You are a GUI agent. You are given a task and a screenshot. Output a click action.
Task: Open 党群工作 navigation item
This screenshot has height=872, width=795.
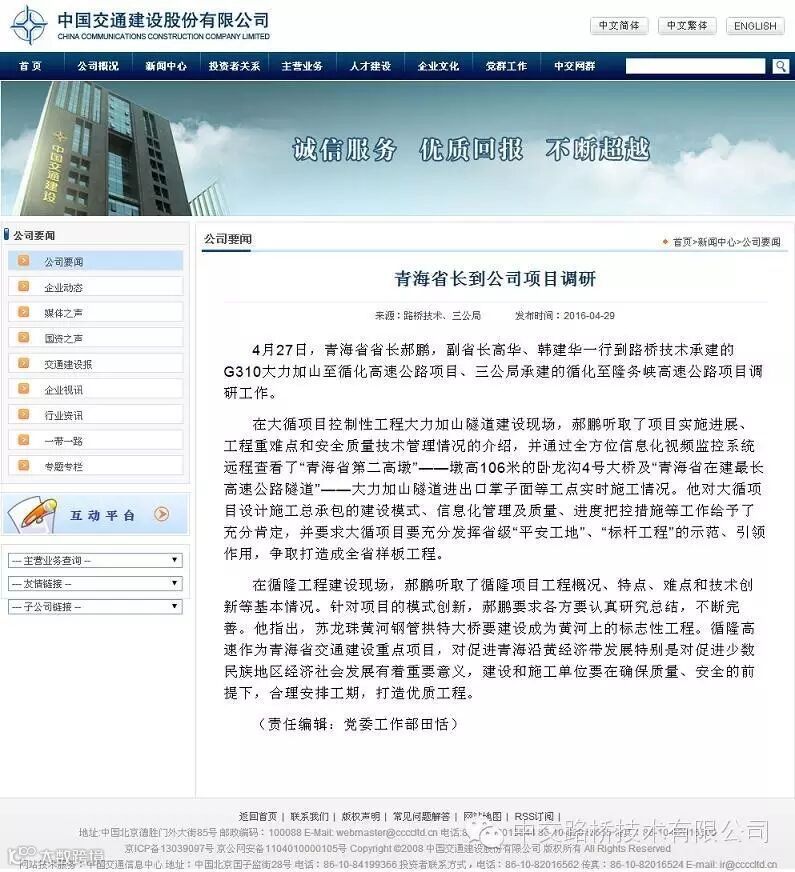[x=506, y=66]
